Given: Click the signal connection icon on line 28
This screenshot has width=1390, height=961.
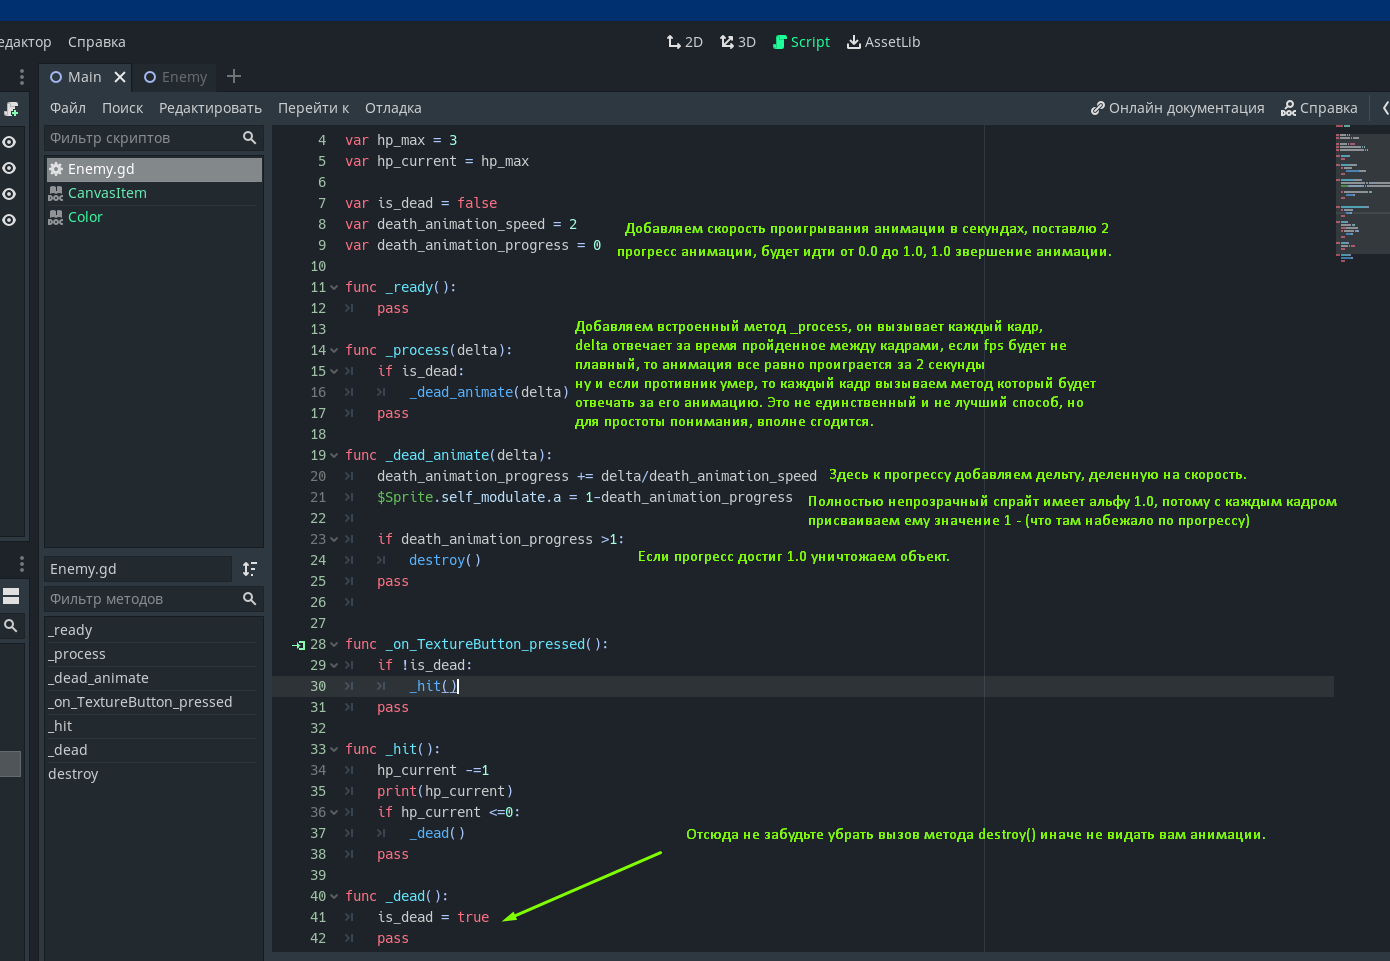Looking at the screenshot, I should coord(298,645).
